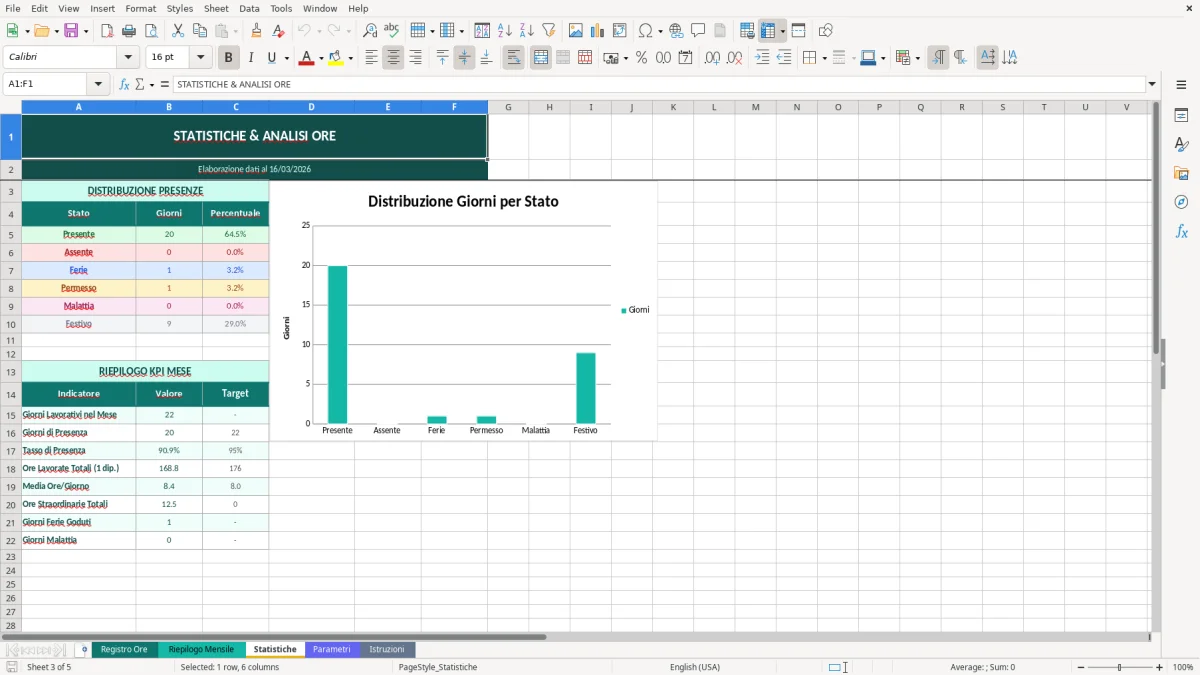The height and width of the screenshot is (675, 1200).
Task: Apply red font color swatch
Action: [305, 58]
